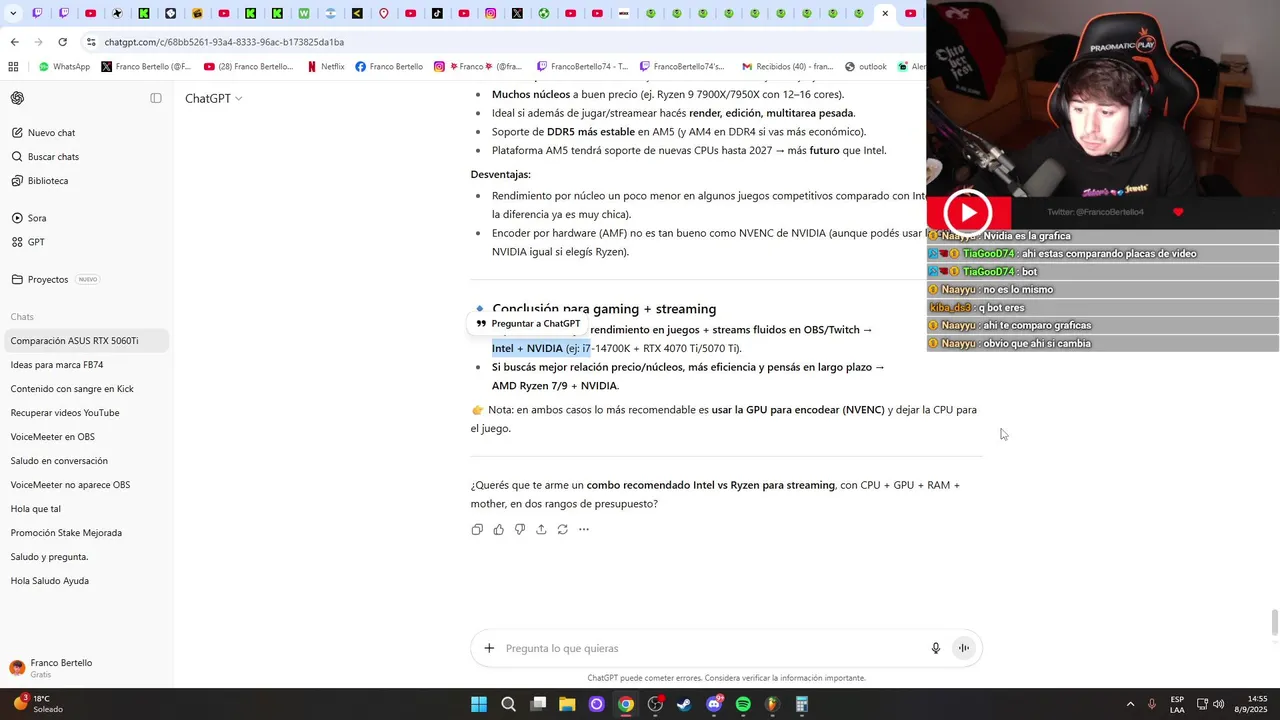The height and width of the screenshot is (720, 1280).
Task: Open the volume speaker tray icon
Action: pyautogui.click(x=1218, y=704)
